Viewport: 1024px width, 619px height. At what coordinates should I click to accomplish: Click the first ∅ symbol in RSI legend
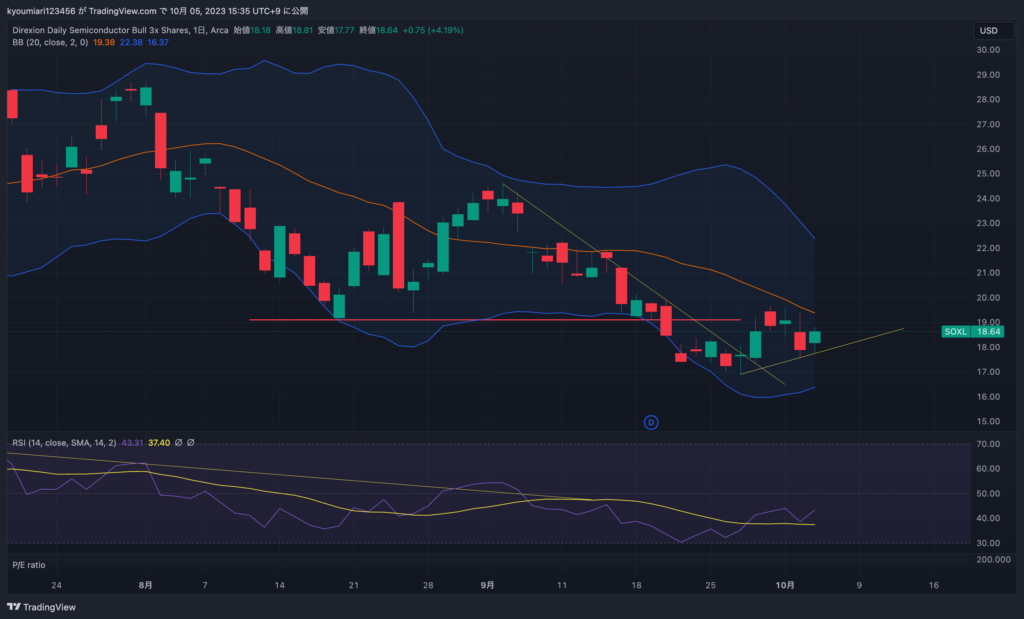[178, 443]
